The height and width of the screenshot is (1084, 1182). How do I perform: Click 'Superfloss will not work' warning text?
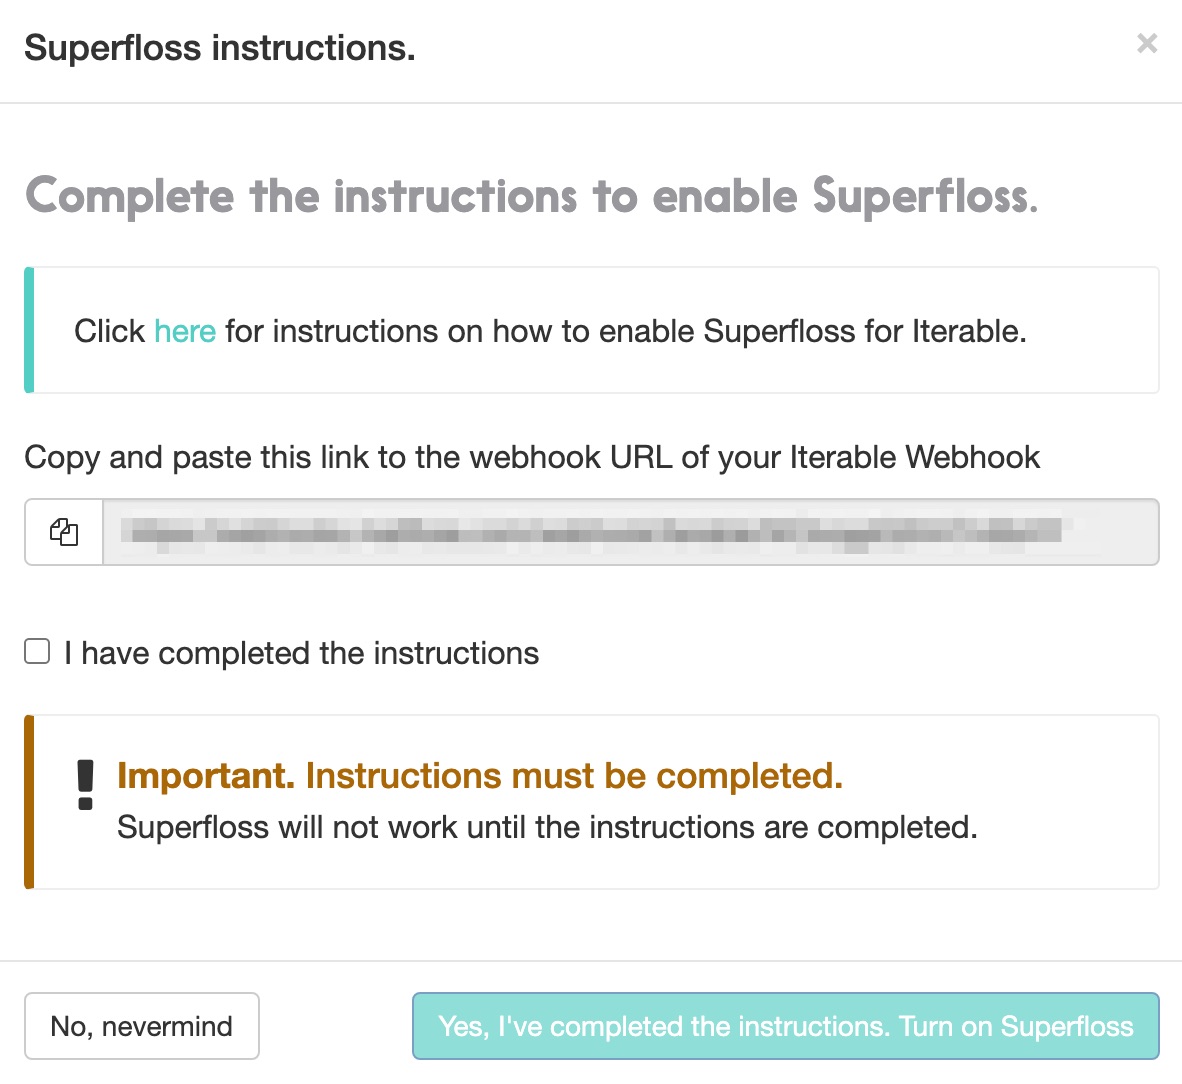pyautogui.click(x=547, y=828)
